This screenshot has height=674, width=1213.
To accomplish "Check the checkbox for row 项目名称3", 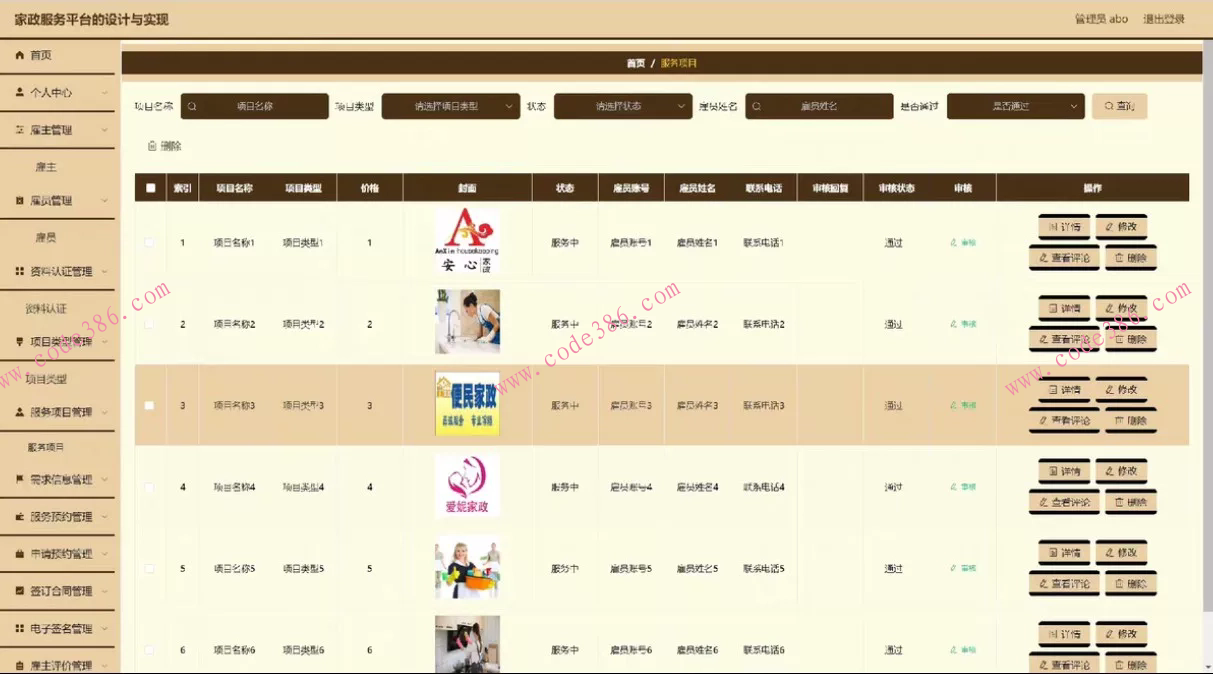I will [150, 406].
